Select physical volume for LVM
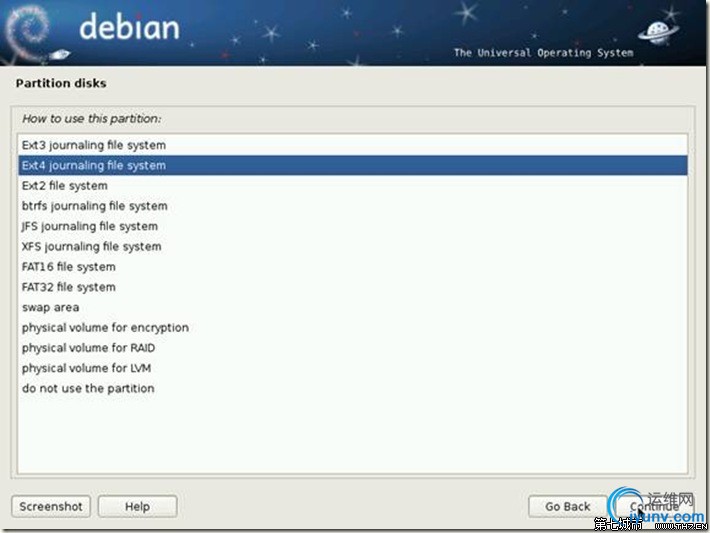The width and height of the screenshot is (710, 533). (353, 368)
